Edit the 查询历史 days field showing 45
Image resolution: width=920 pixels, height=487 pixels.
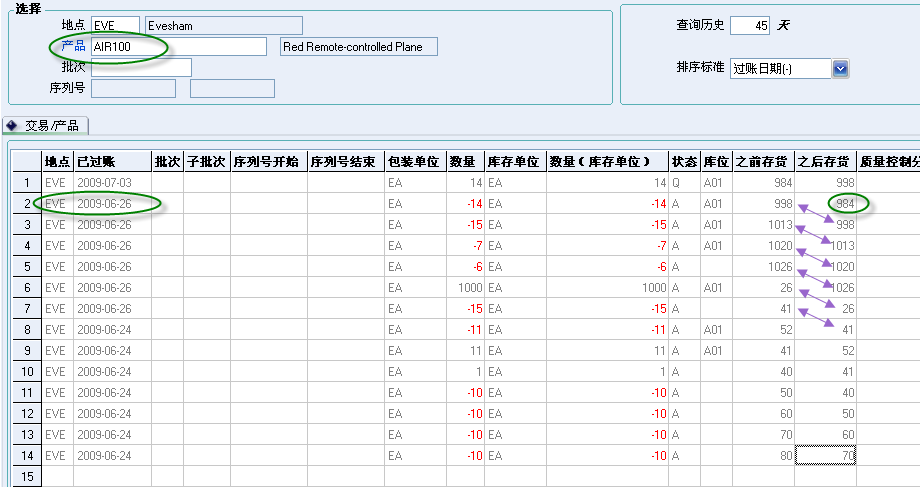point(750,25)
